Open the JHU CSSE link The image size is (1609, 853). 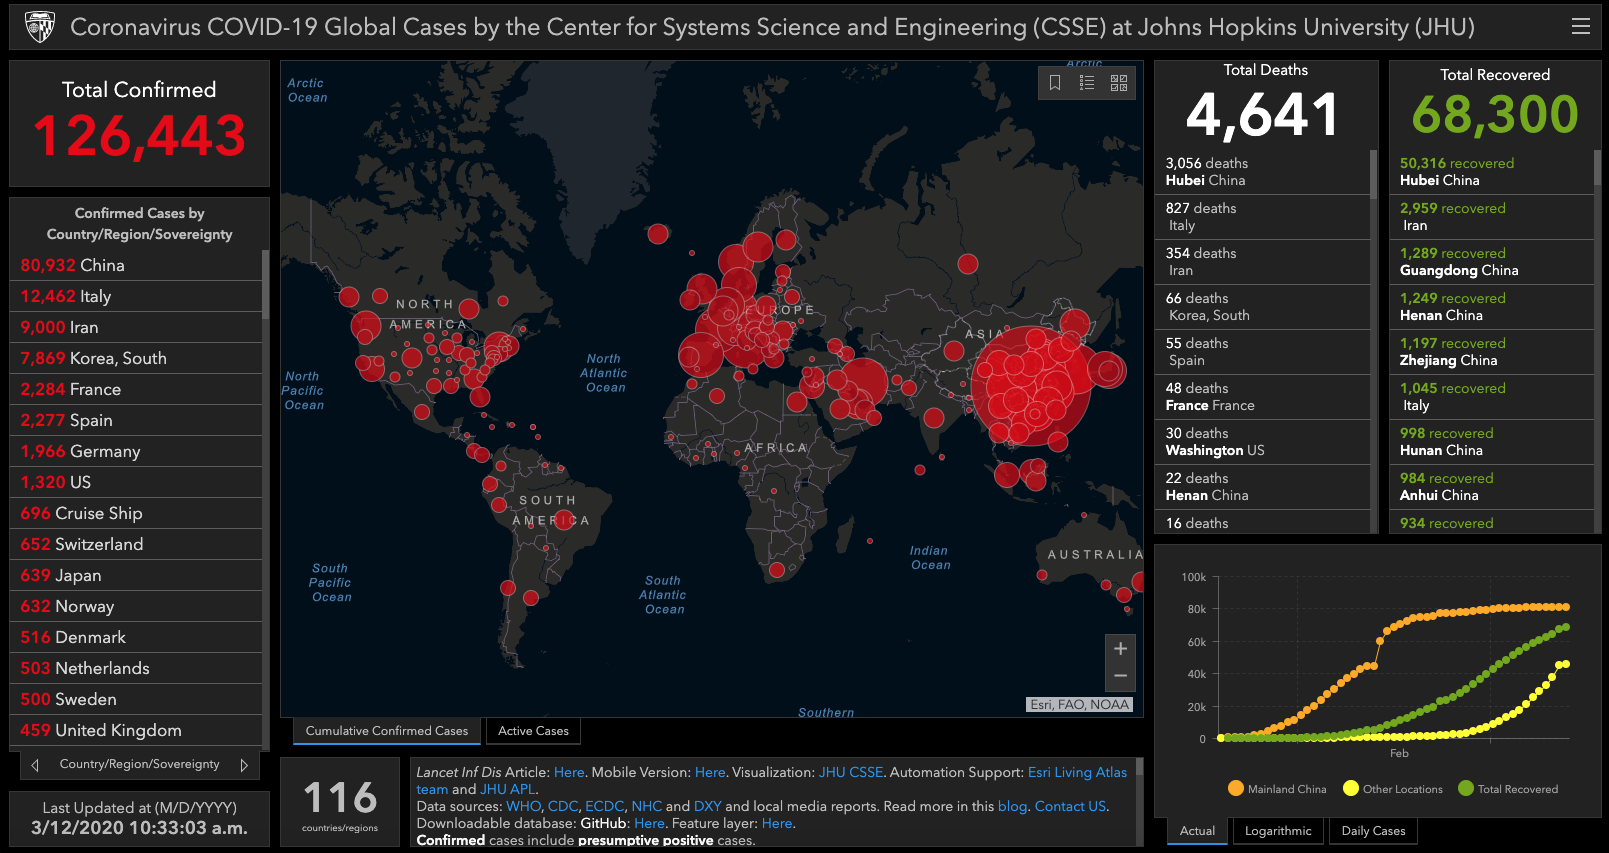click(x=851, y=772)
